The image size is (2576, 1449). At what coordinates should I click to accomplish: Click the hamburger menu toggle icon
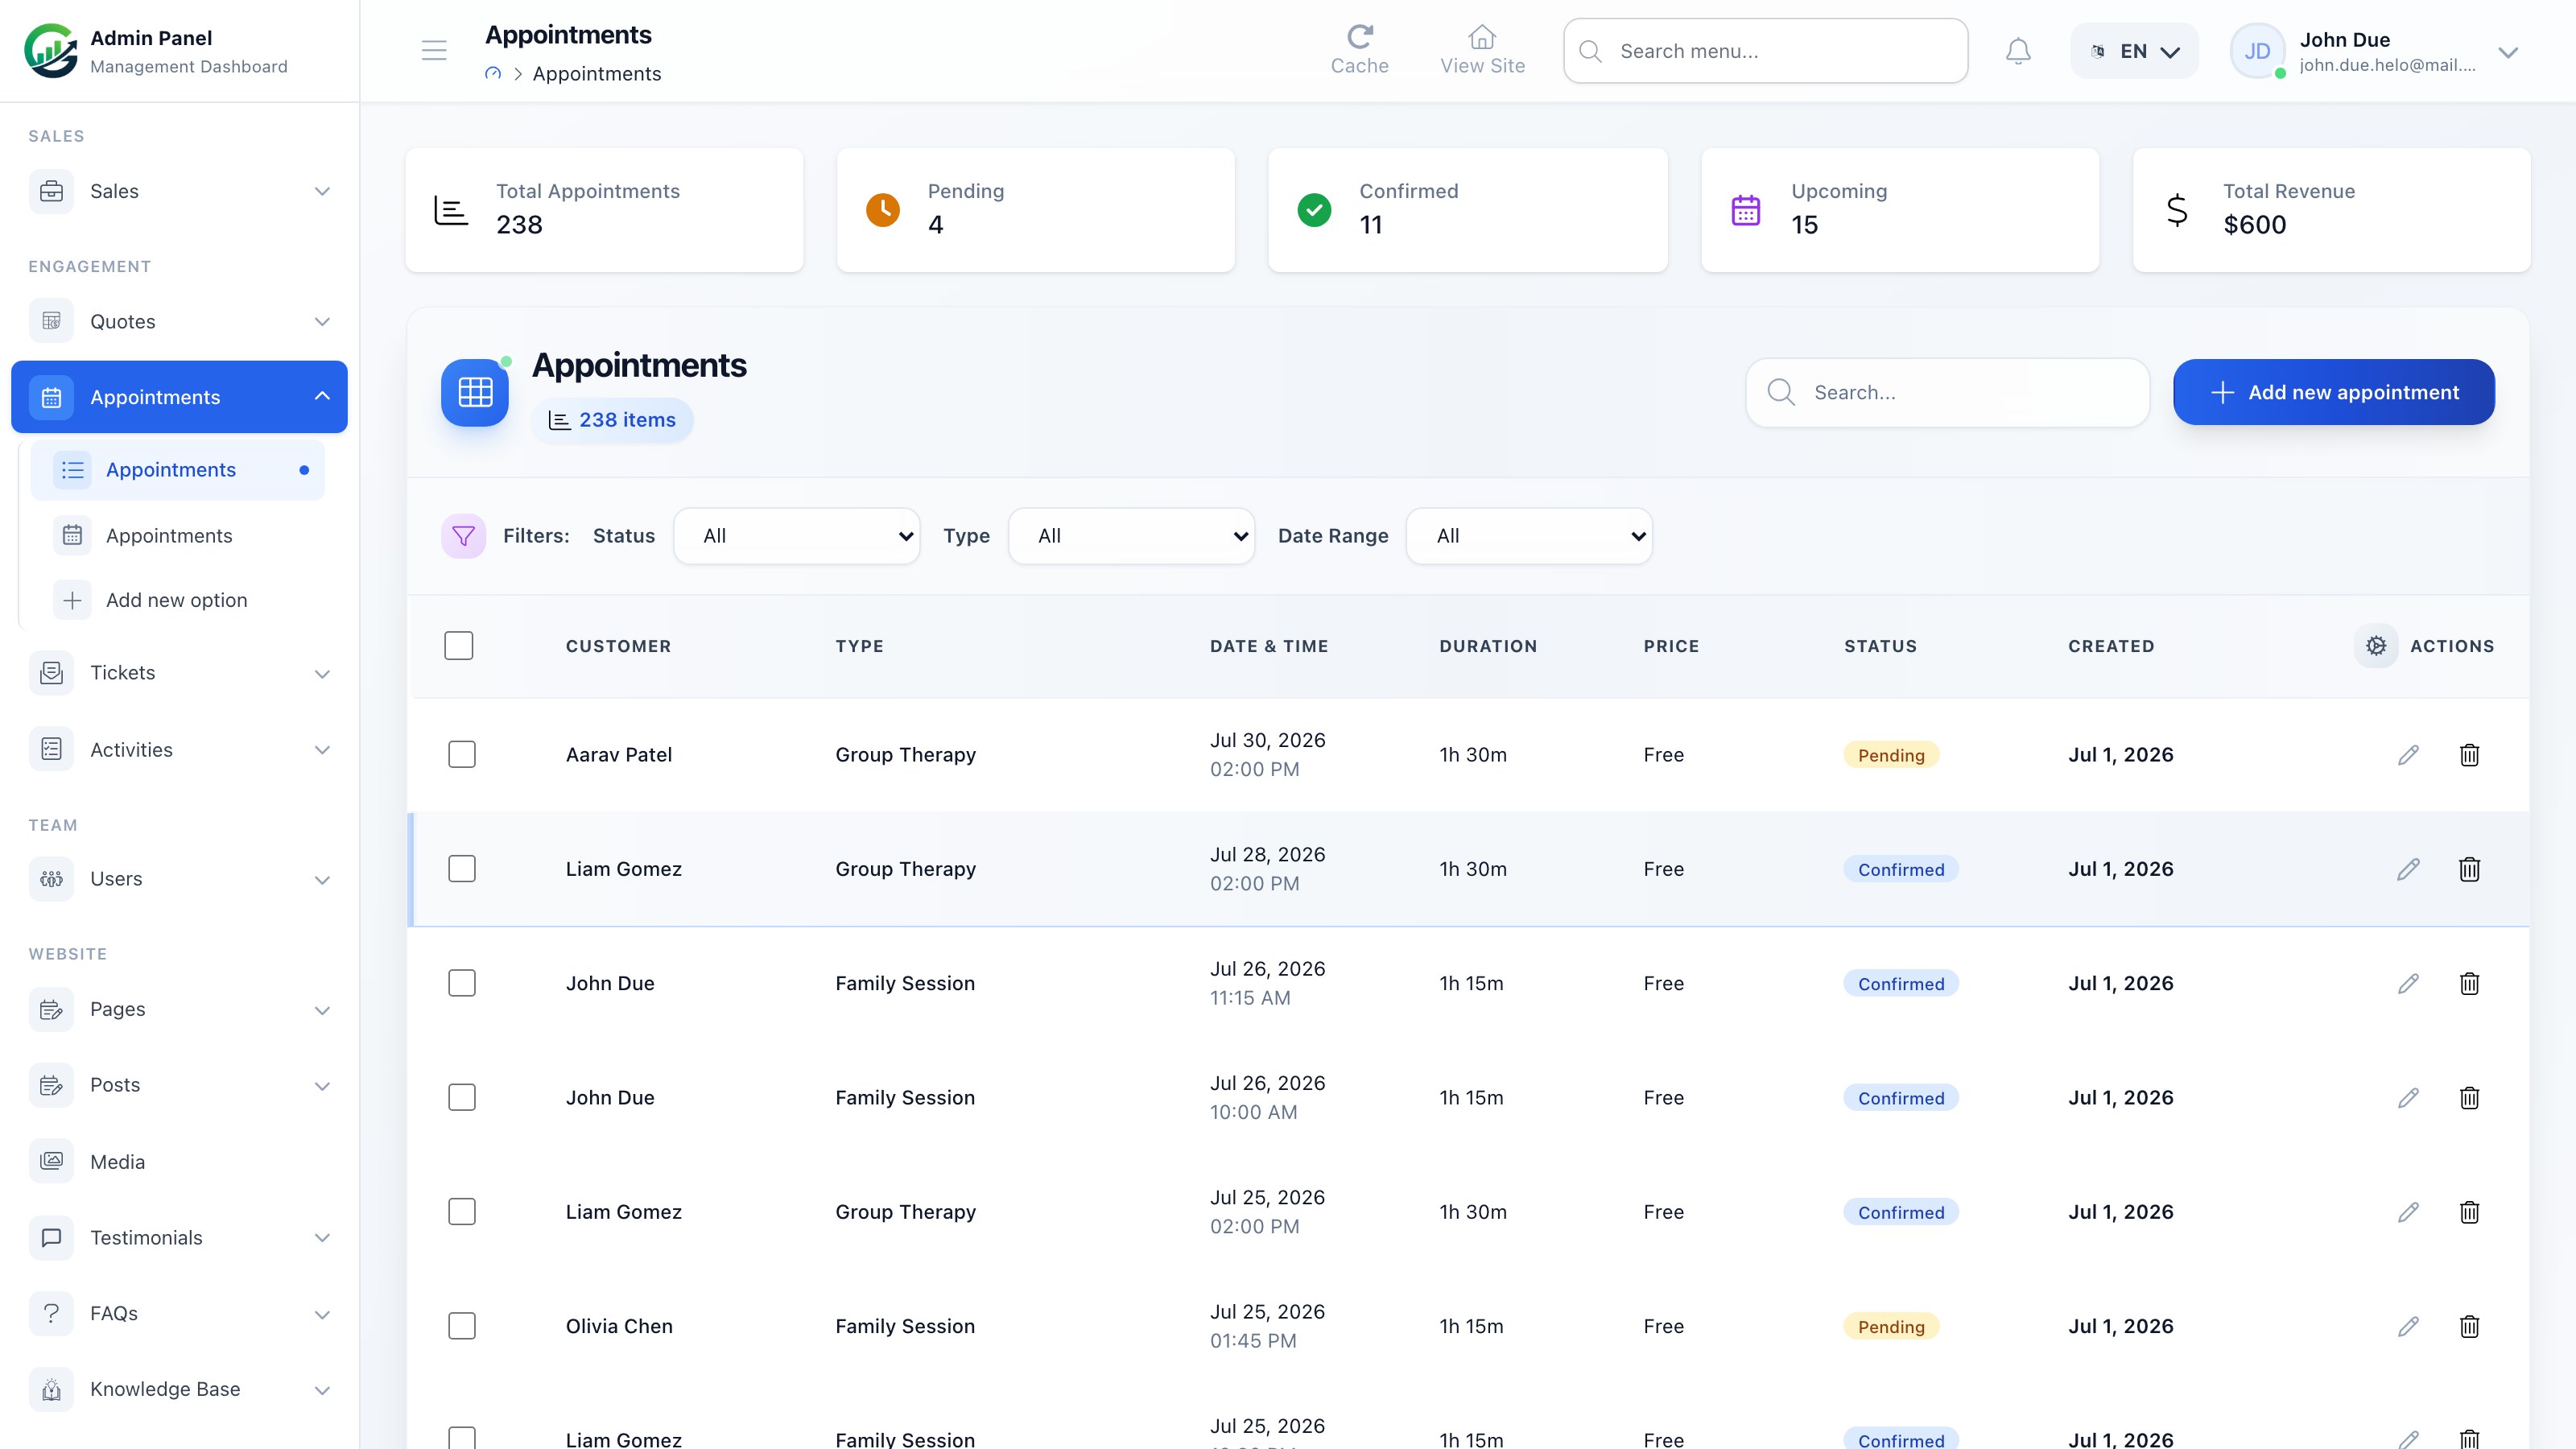coord(434,50)
